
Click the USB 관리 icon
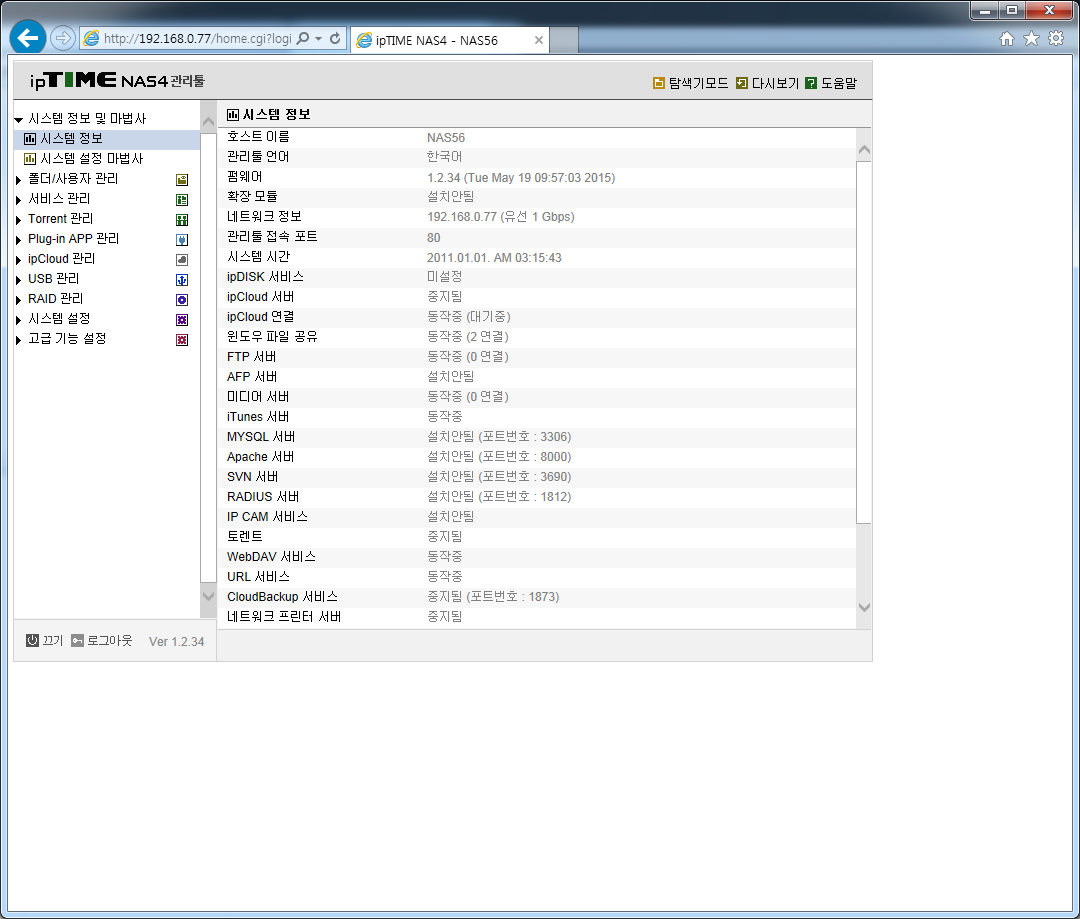(182, 280)
